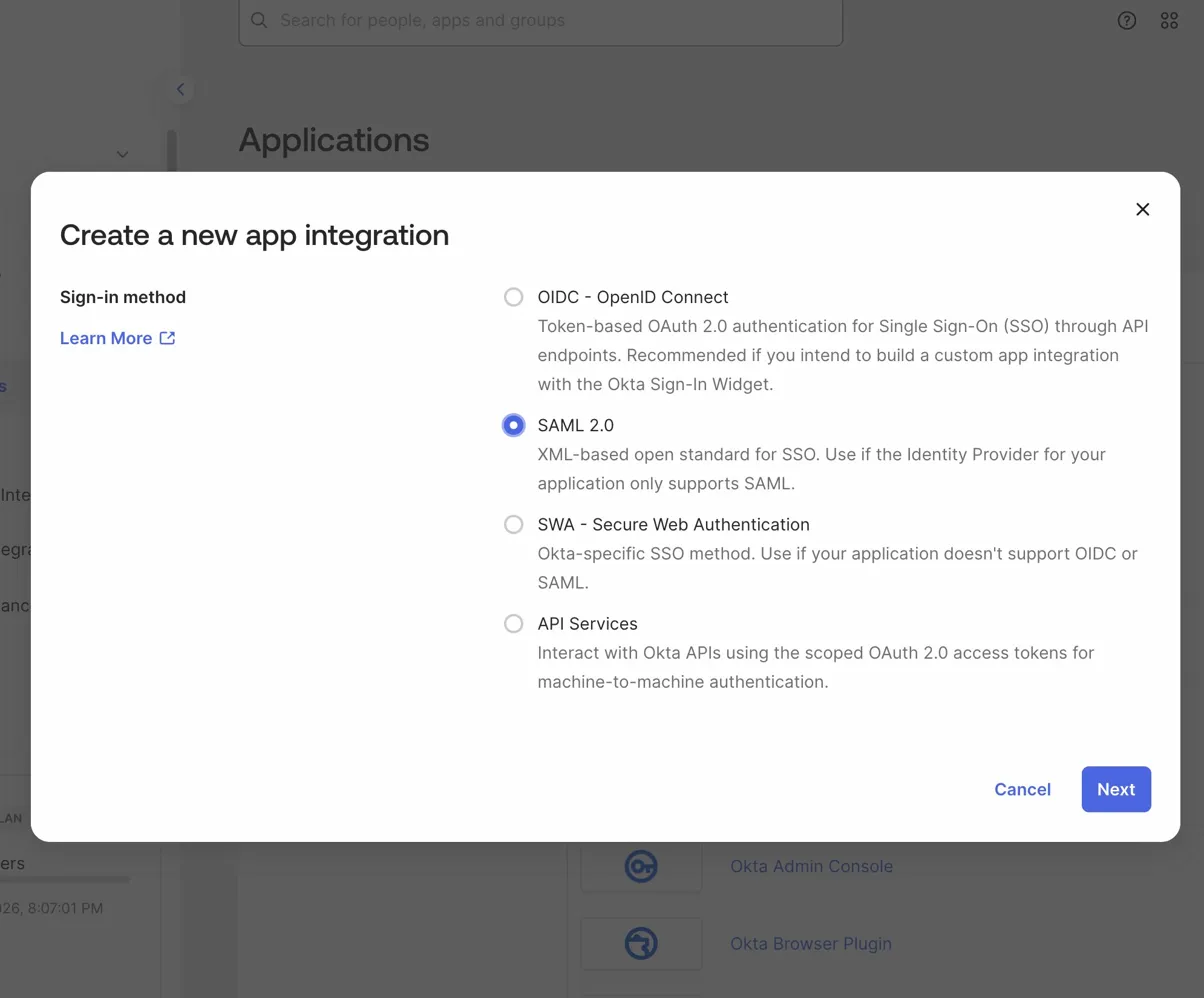
Task: Click the Okta Admin Console app icon
Action: (641, 866)
